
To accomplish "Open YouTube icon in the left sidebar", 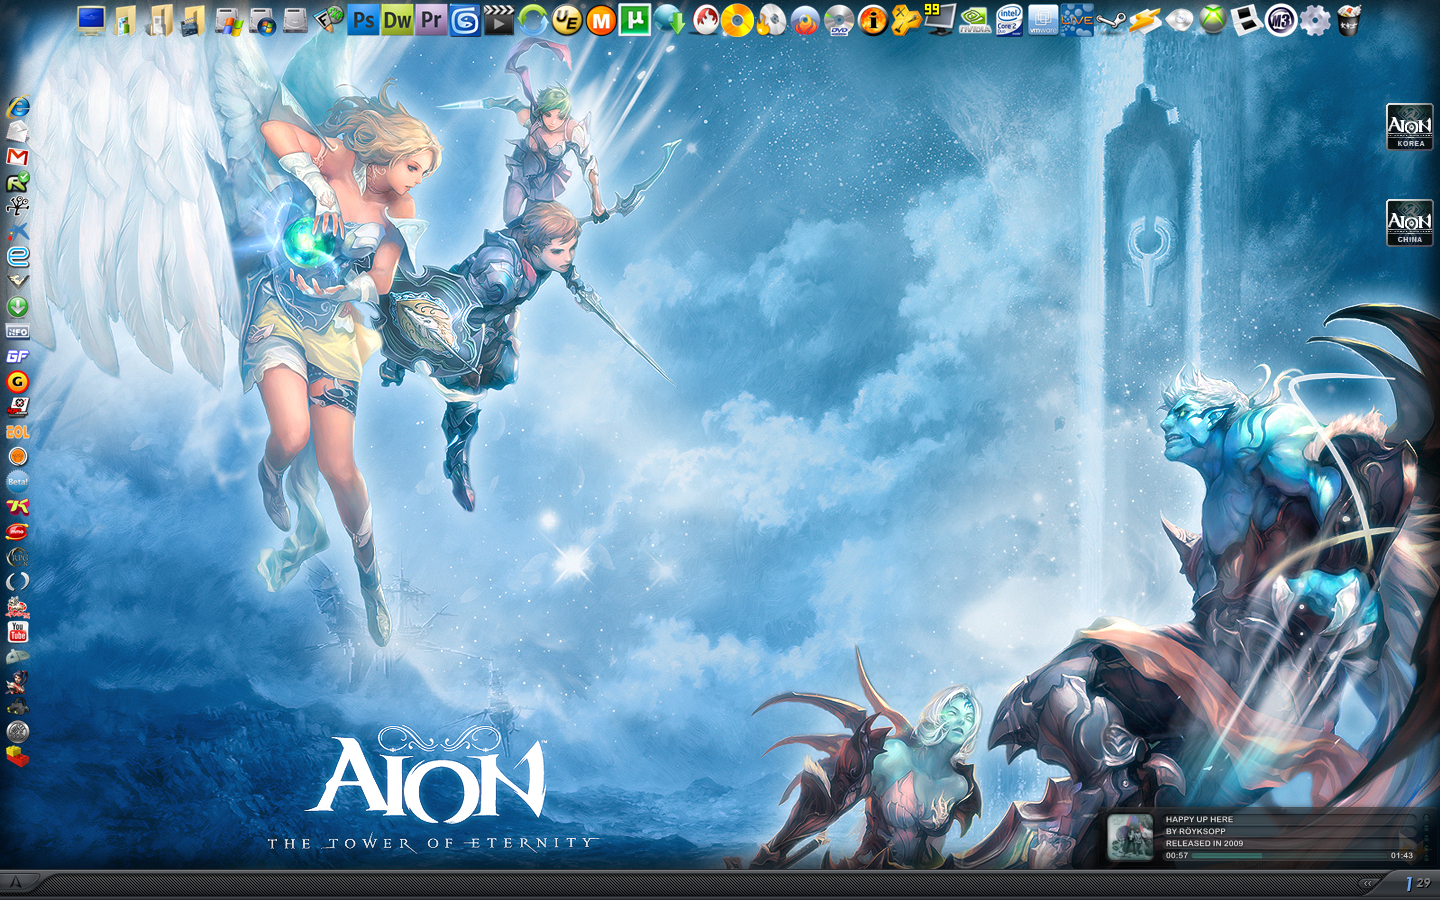I will point(18,632).
